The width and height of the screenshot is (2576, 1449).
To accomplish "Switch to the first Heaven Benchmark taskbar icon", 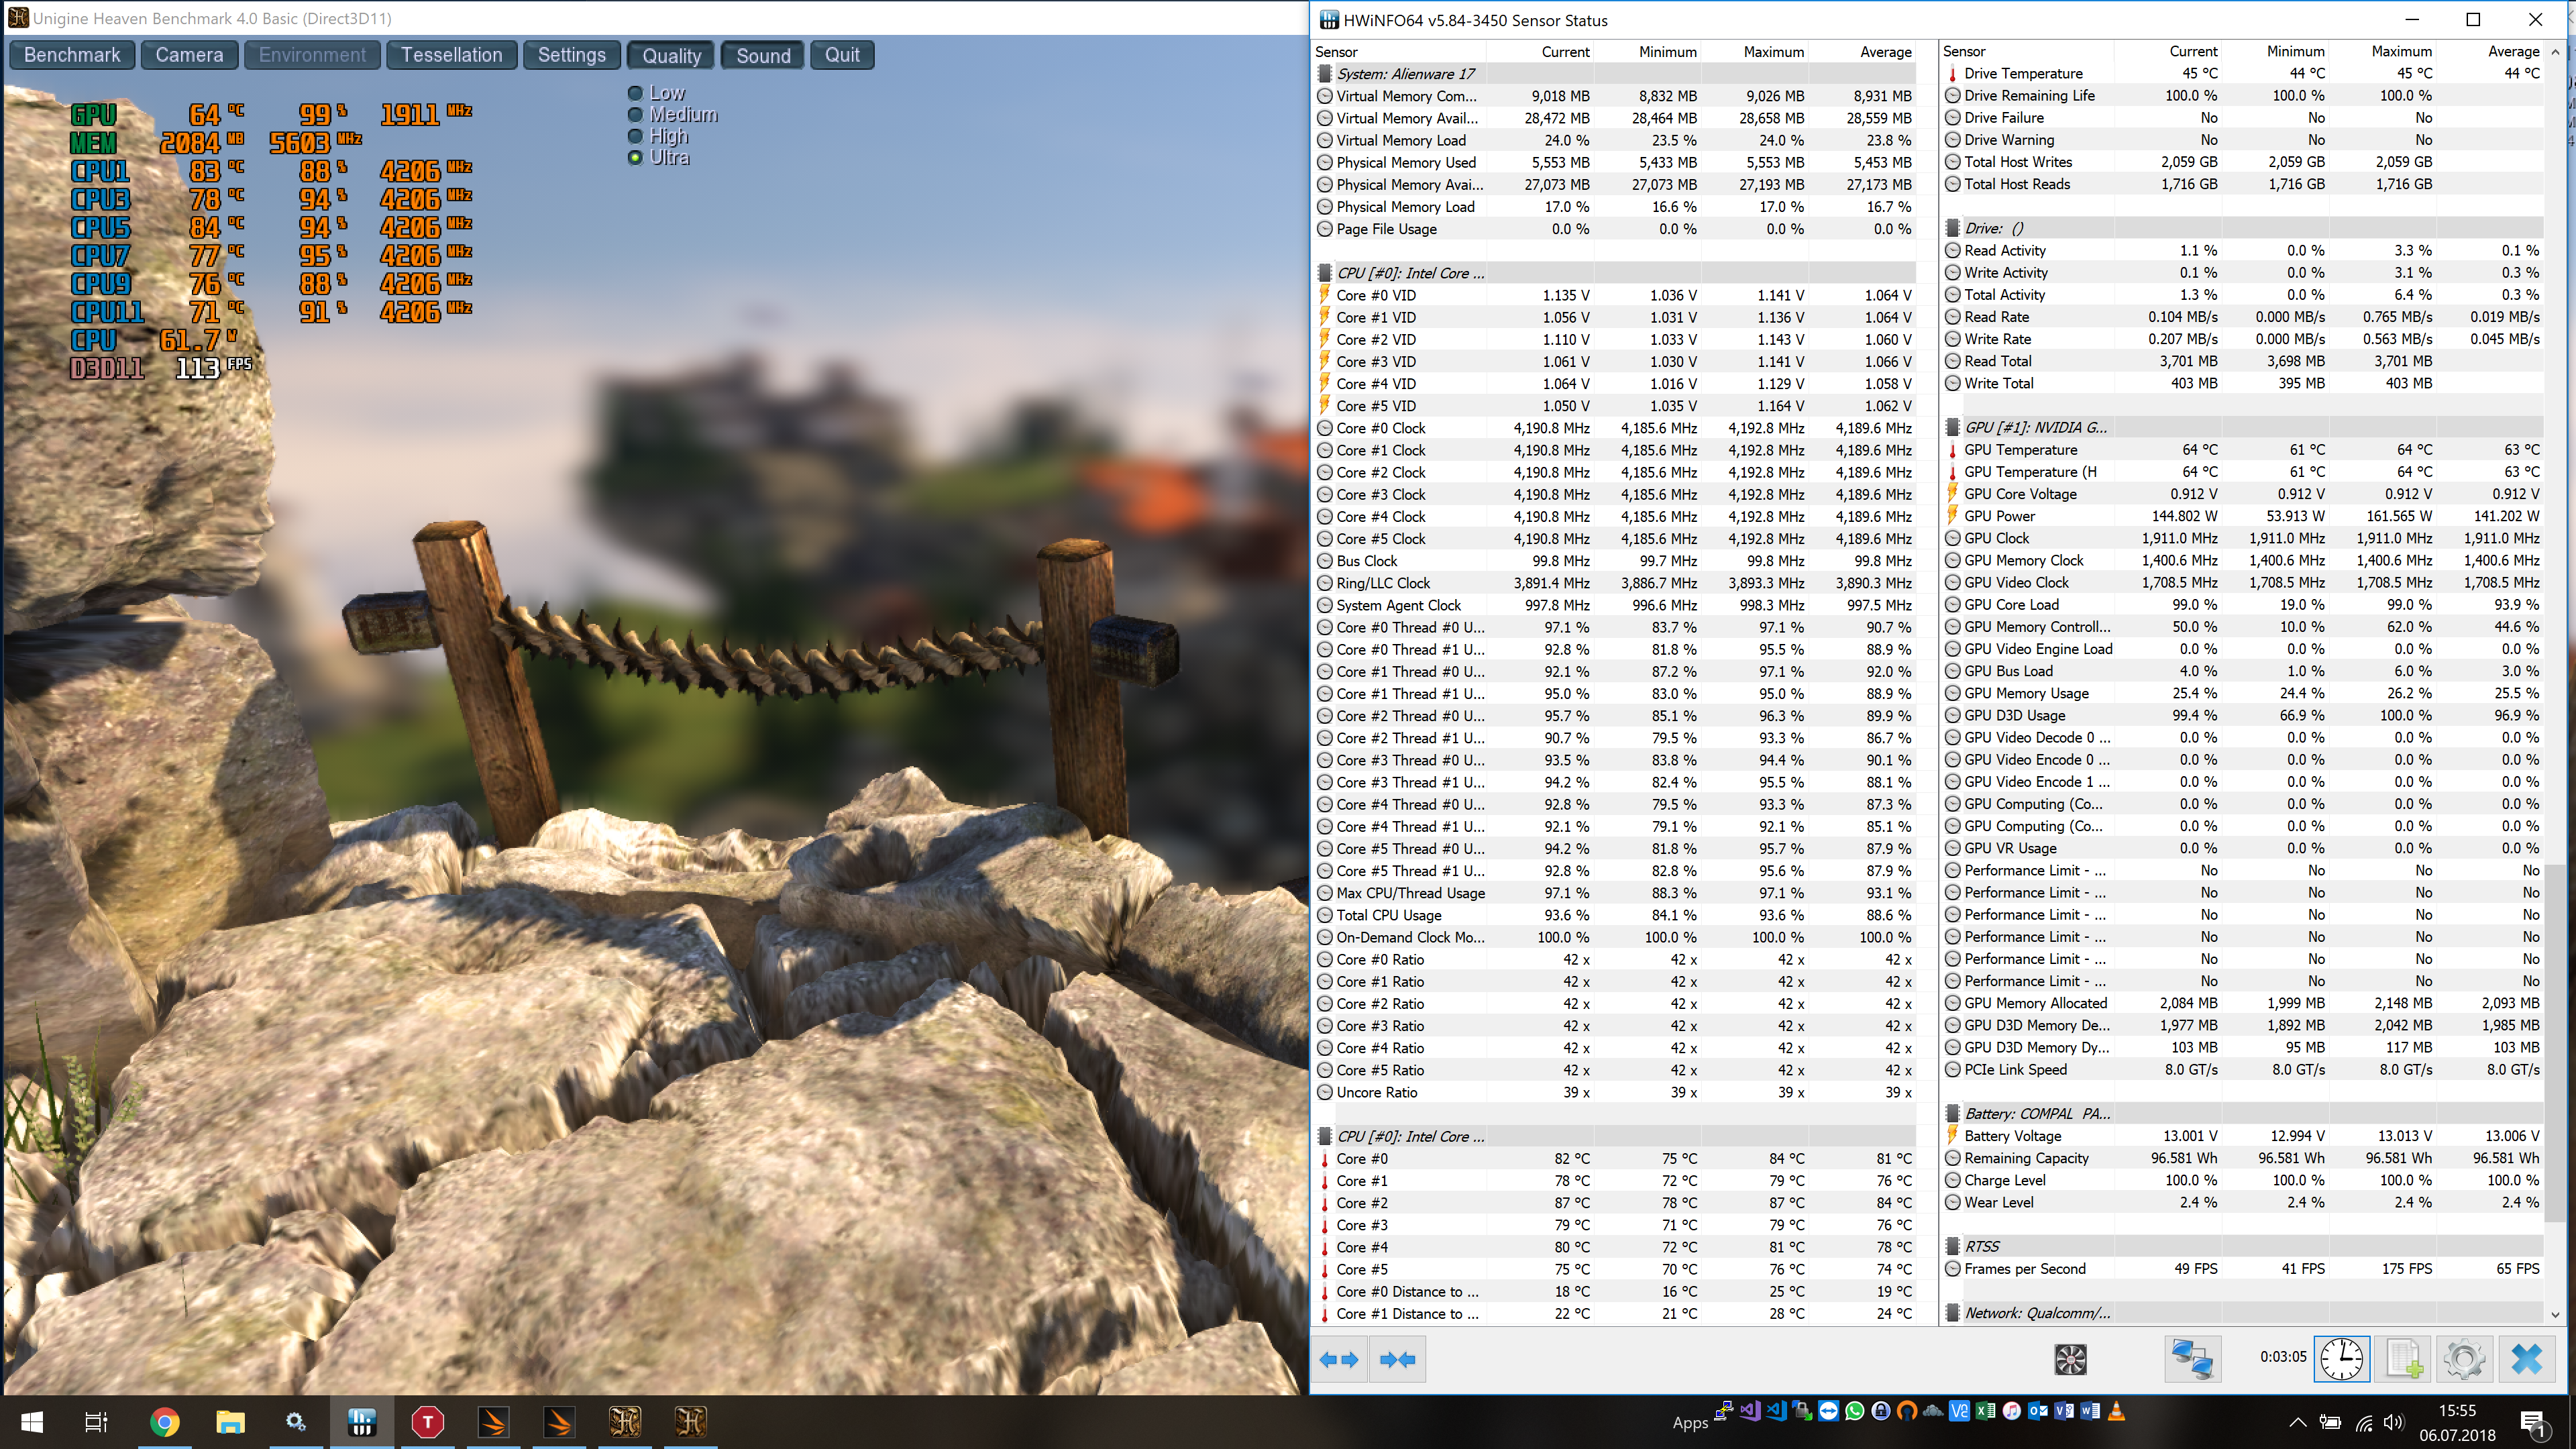I will tap(625, 1421).
